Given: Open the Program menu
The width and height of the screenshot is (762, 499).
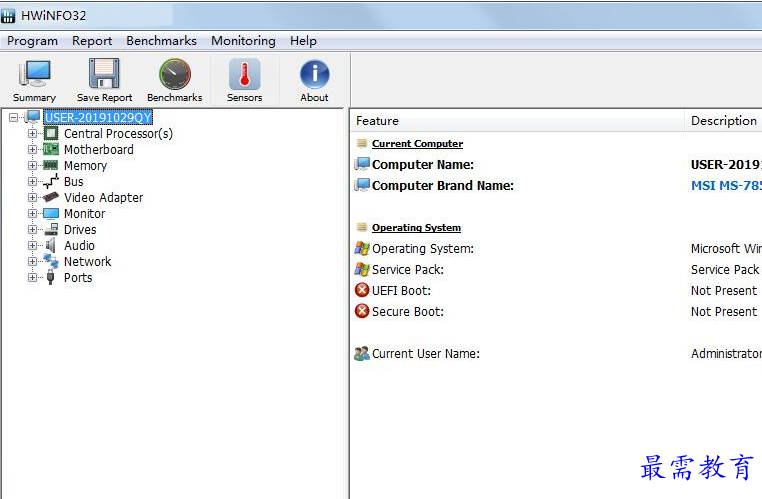Looking at the screenshot, I should (x=33, y=41).
